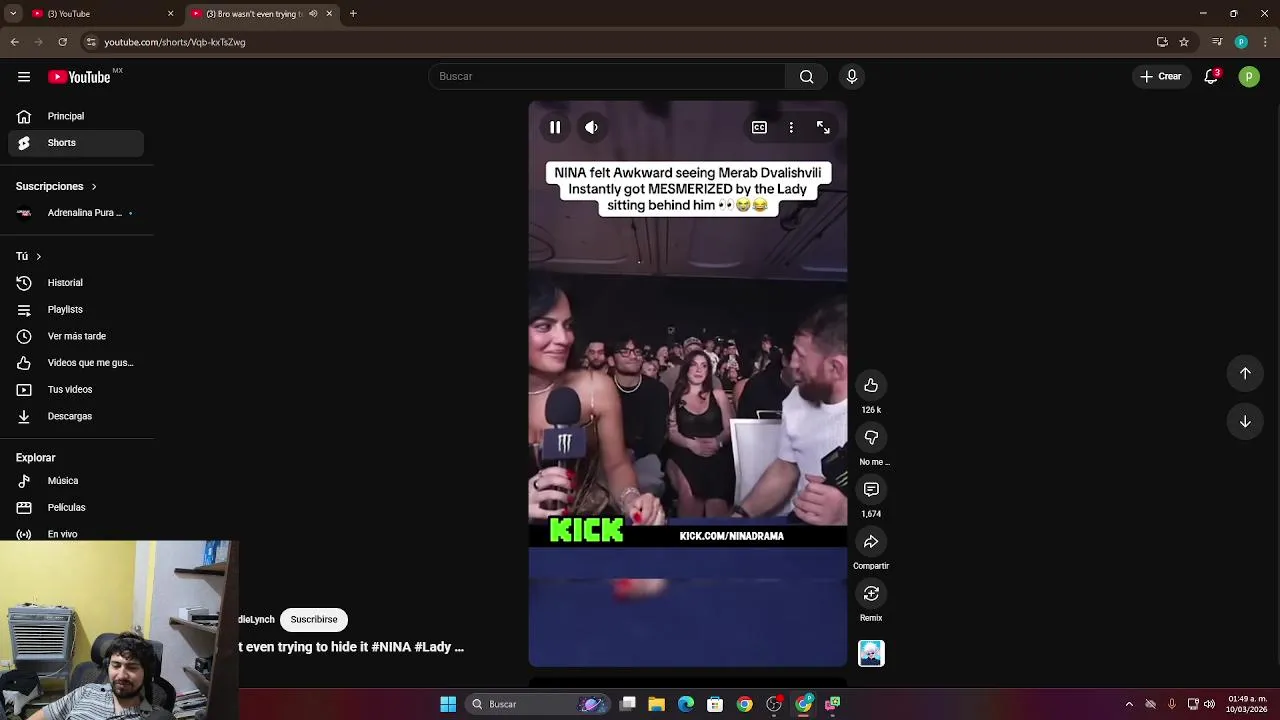The image size is (1280, 720).
Task: Toggle closed captions on the Short
Action: point(759,127)
